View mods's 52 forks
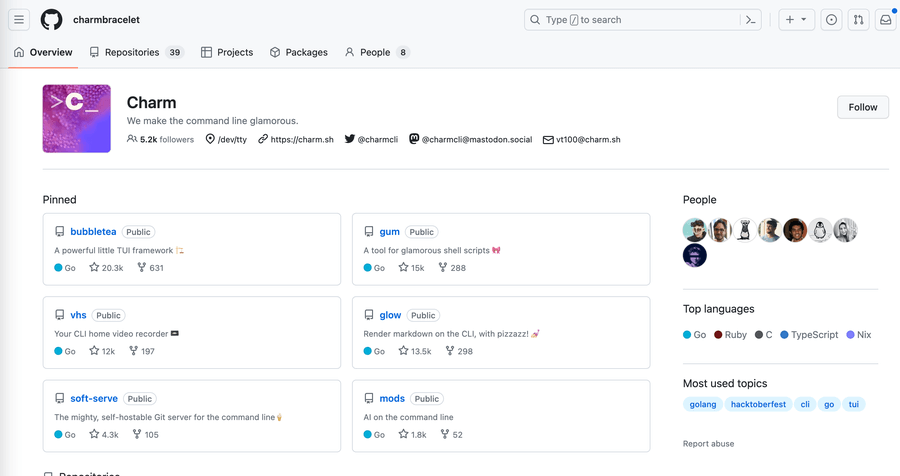 pyautogui.click(x=452, y=435)
